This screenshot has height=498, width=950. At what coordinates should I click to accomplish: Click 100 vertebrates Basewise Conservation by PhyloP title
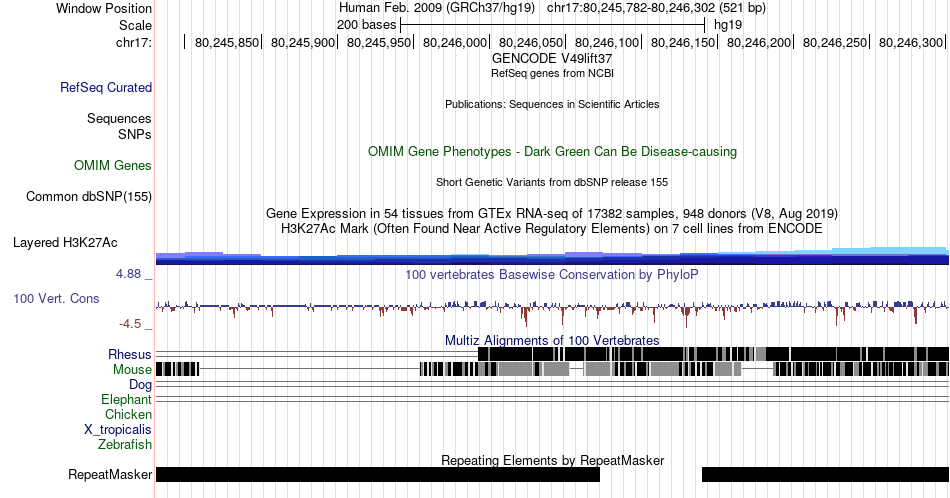552,274
